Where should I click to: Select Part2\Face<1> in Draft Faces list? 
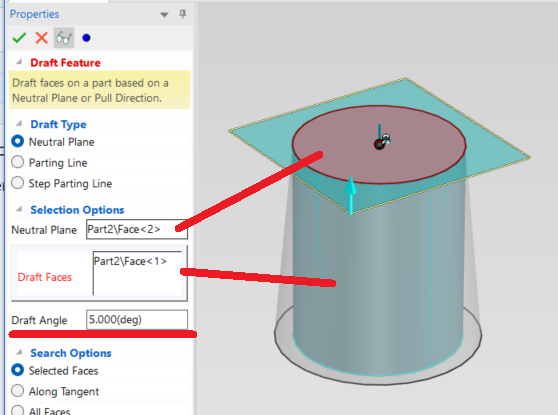coord(130,261)
